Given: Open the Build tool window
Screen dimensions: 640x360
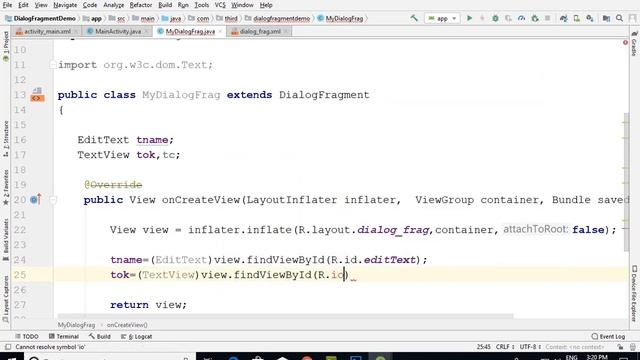Looking at the screenshot, I should point(99,336).
